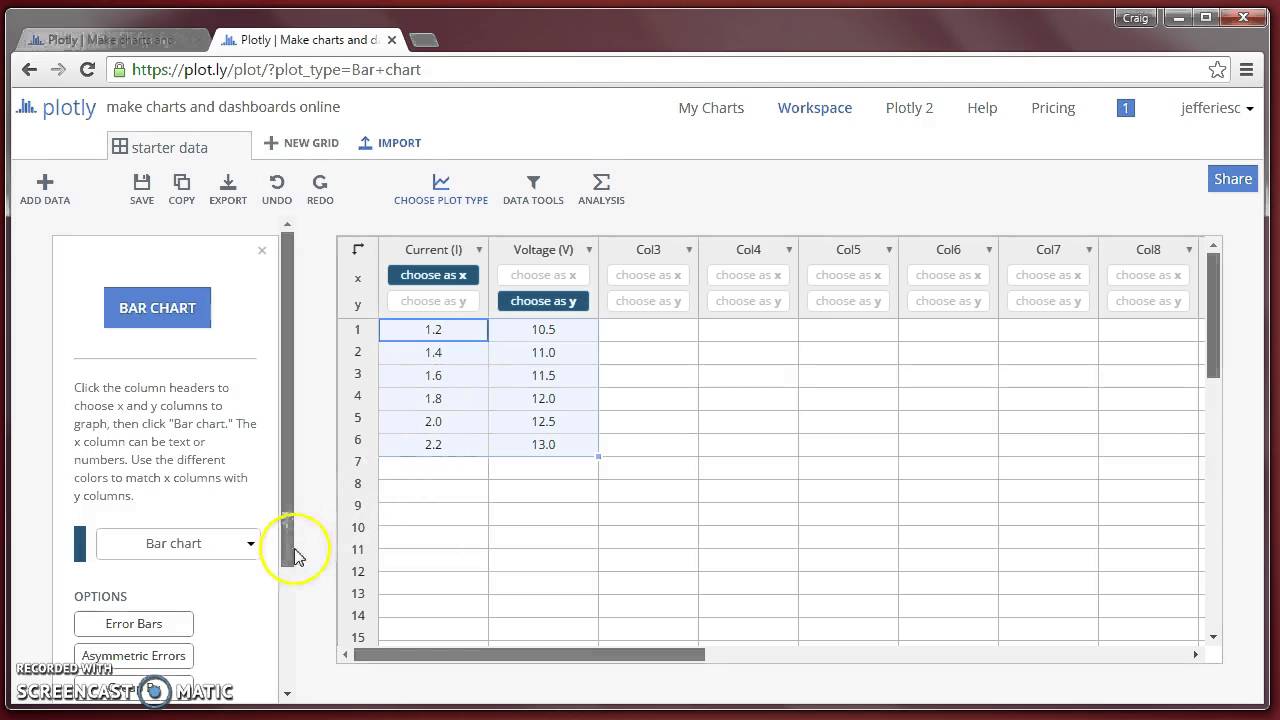This screenshot has height=720, width=1280.
Task: Open the new tab button in Chrome
Action: 424,40
